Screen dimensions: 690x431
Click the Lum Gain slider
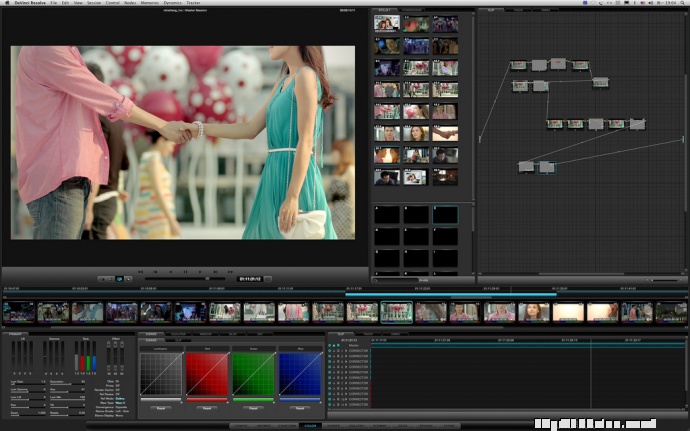(28, 384)
